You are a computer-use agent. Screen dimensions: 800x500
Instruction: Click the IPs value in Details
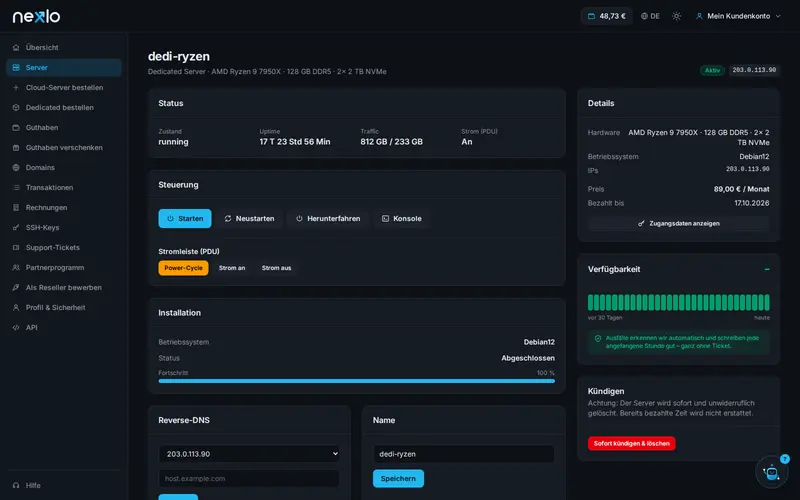748,169
